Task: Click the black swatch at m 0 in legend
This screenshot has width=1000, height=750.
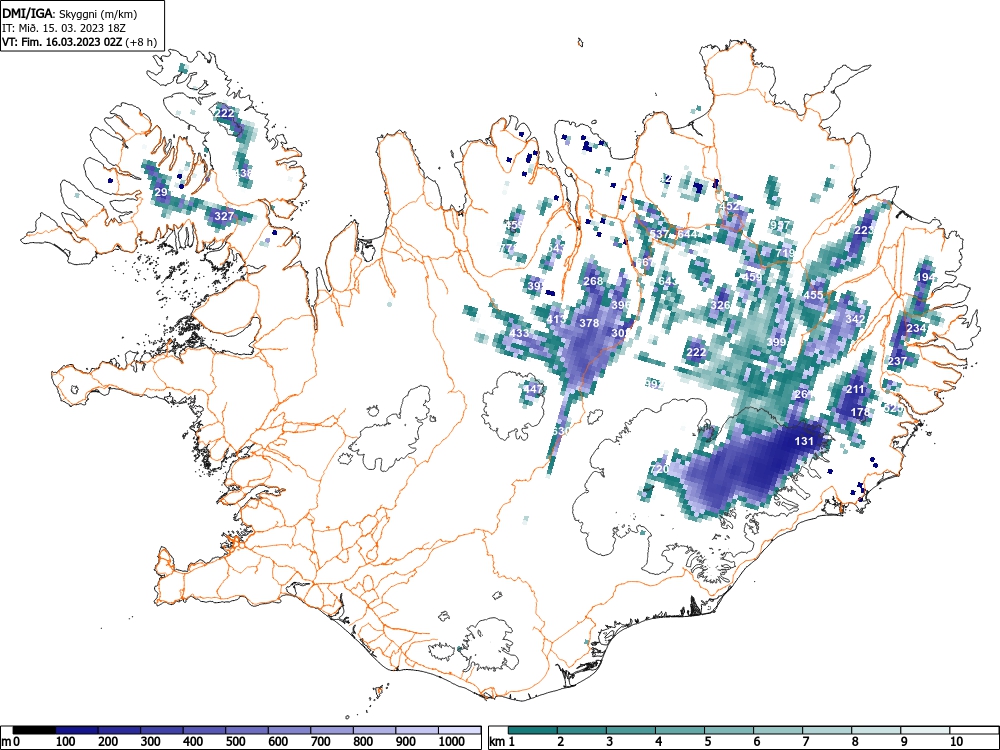Action: tap(34, 730)
